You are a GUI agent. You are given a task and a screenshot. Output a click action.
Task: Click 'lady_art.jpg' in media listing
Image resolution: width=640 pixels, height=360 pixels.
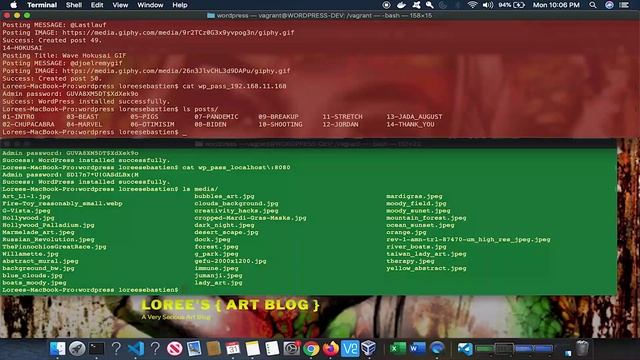218,283
